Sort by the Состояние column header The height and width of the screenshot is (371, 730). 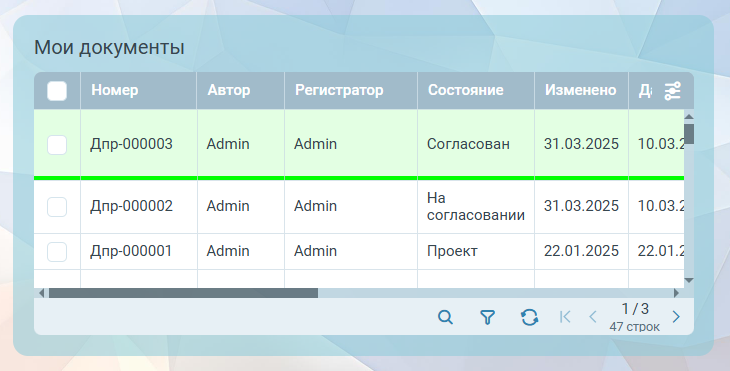(466, 90)
